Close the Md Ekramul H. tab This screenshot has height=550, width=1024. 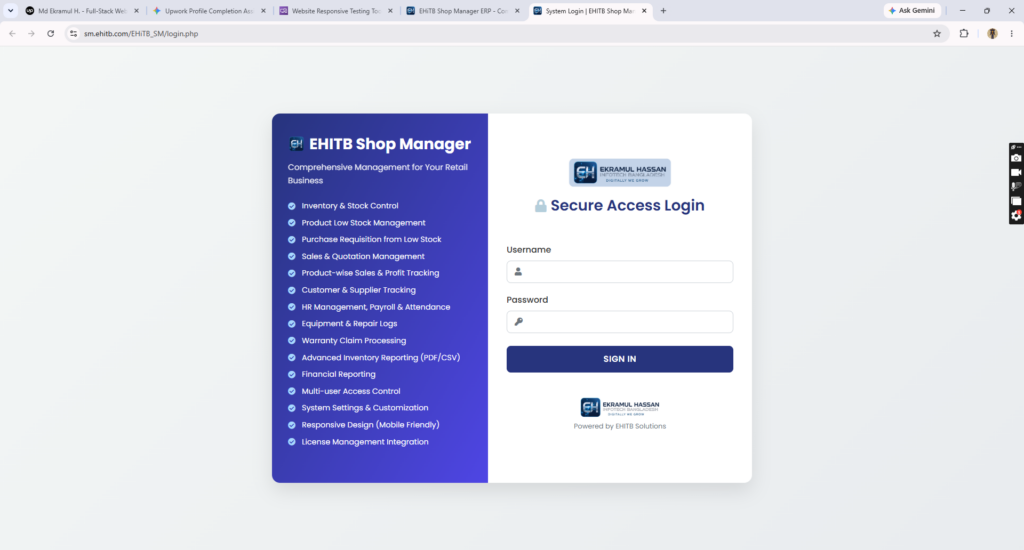pos(136,11)
